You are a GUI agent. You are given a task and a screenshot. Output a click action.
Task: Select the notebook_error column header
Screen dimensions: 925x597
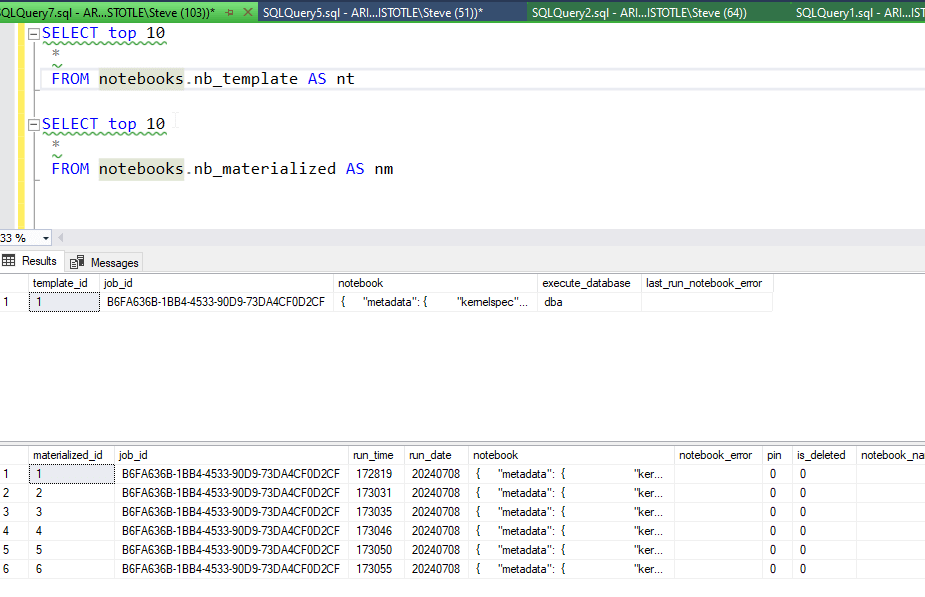[719, 455]
